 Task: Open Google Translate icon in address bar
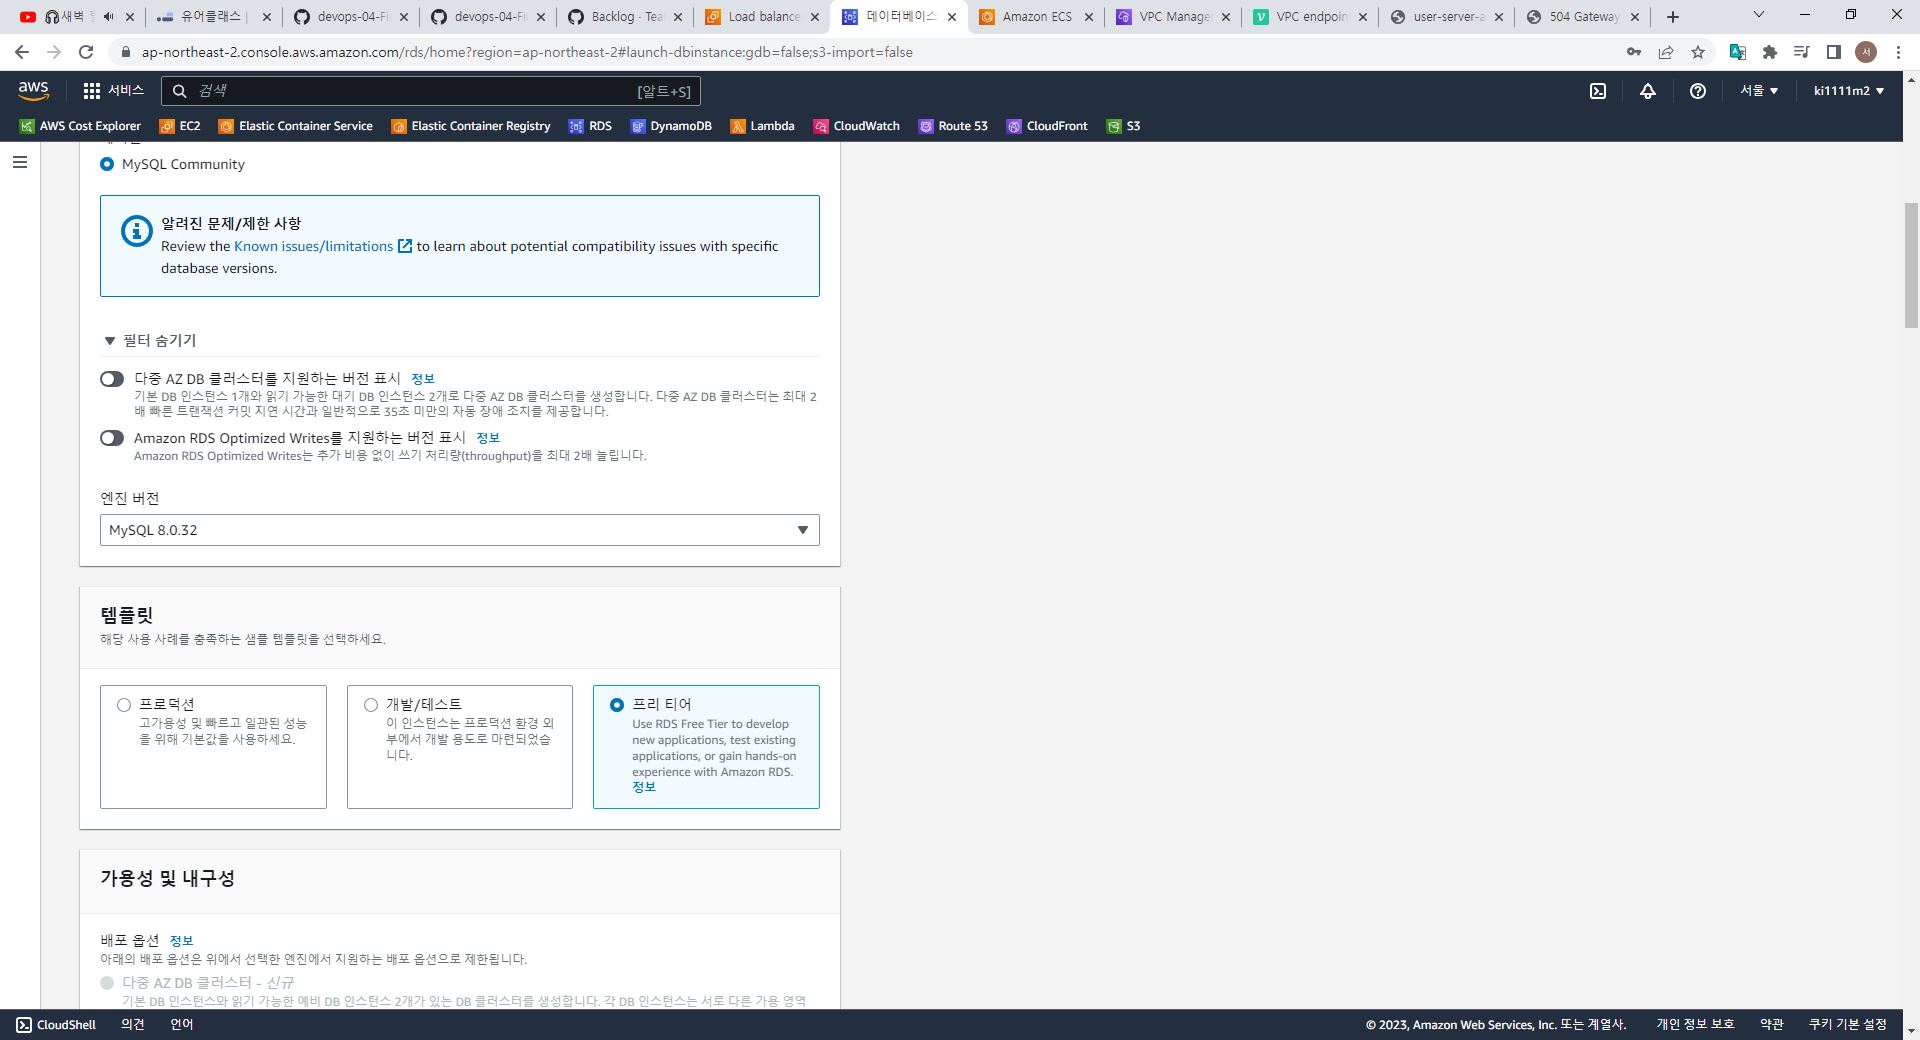1738,52
